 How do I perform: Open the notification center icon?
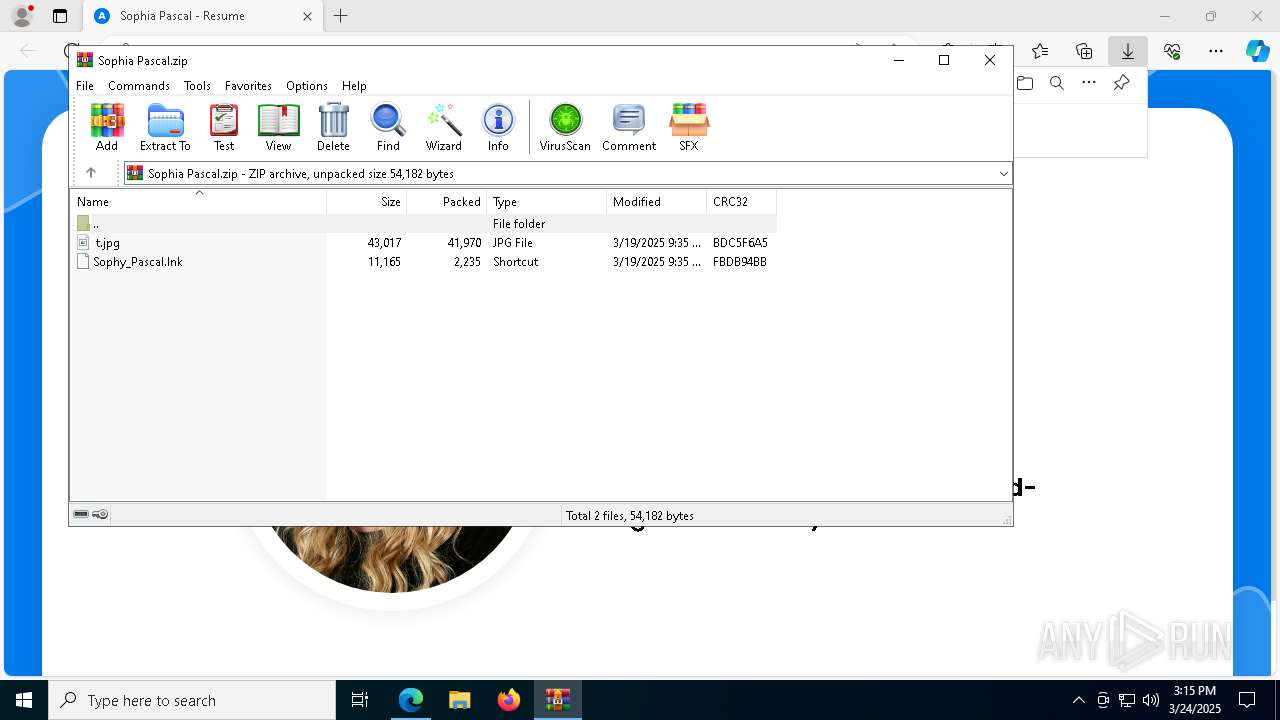[1247, 700]
